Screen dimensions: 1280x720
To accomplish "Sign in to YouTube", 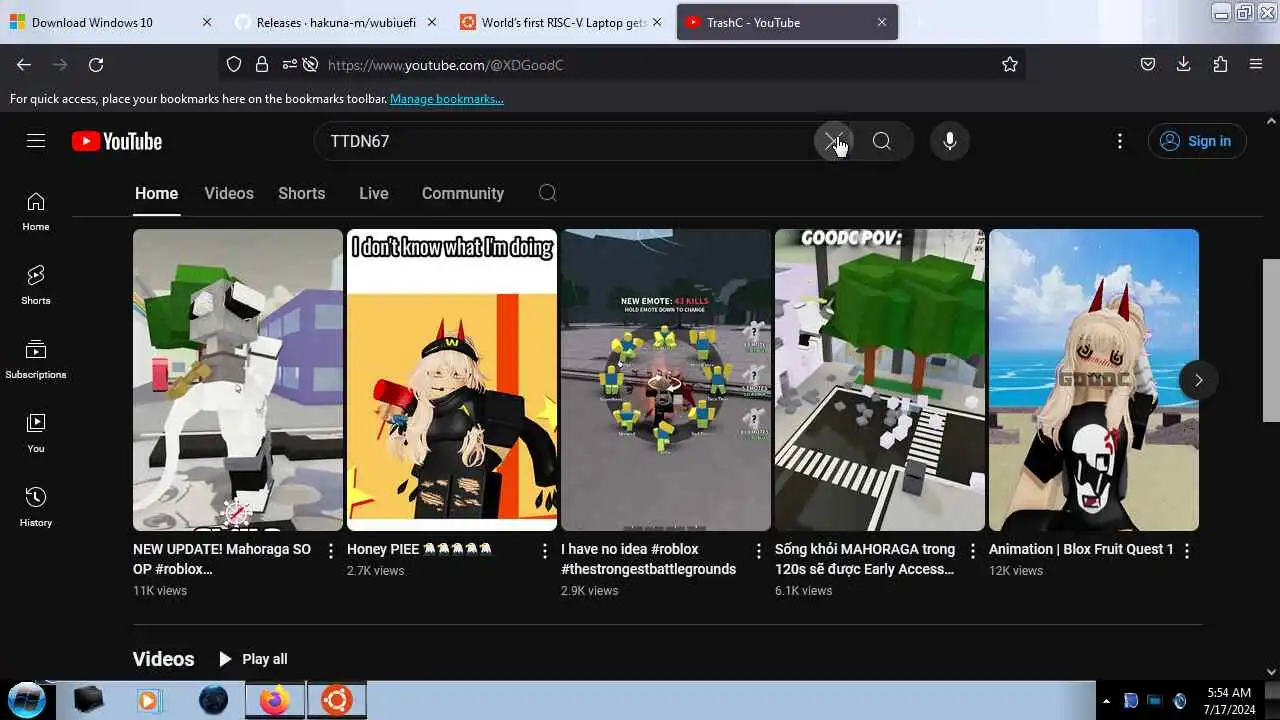I will click(1196, 141).
